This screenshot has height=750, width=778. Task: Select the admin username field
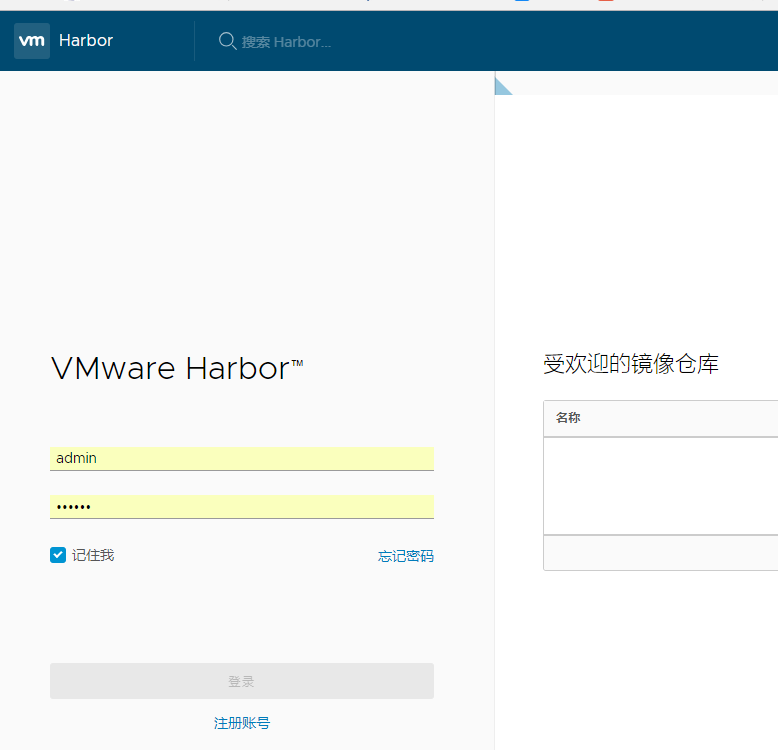click(242, 458)
